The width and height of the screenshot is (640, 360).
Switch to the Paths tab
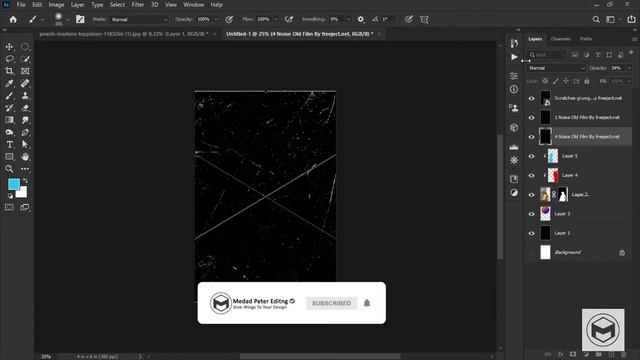point(586,39)
